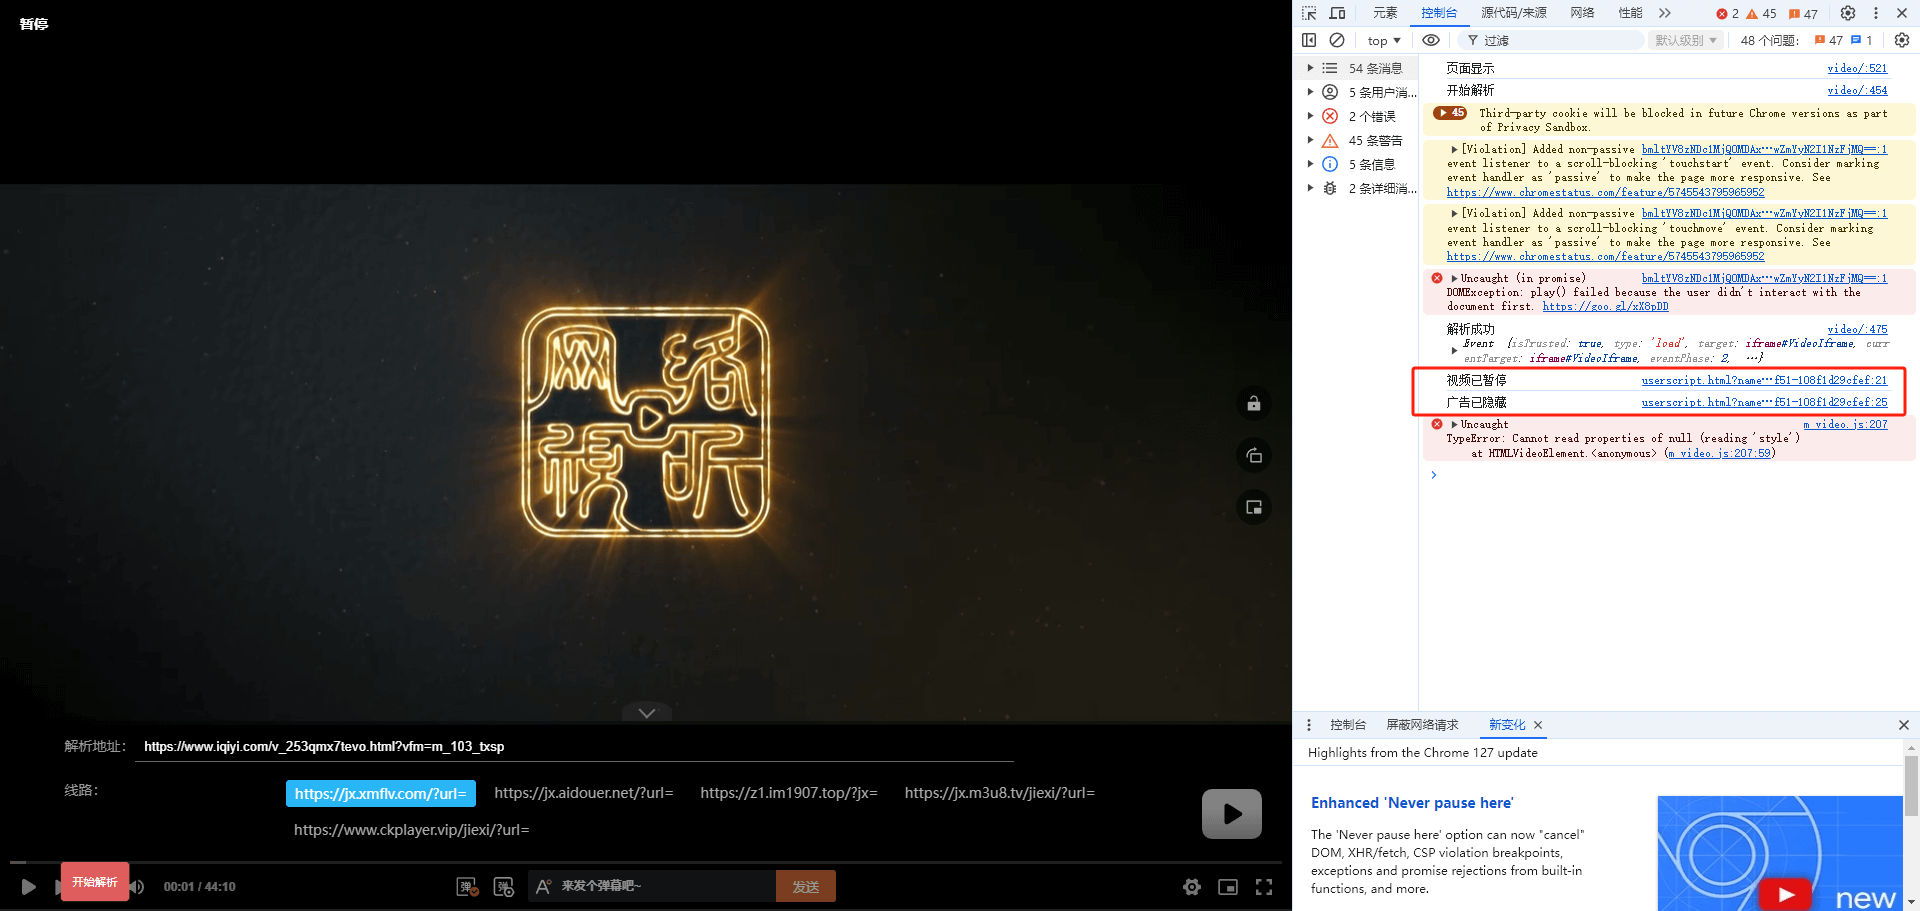Select line https://www.ckplayer.vip/jiexi/?url=
The height and width of the screenshot is (911, 1920).
click(x=412, y=830)
